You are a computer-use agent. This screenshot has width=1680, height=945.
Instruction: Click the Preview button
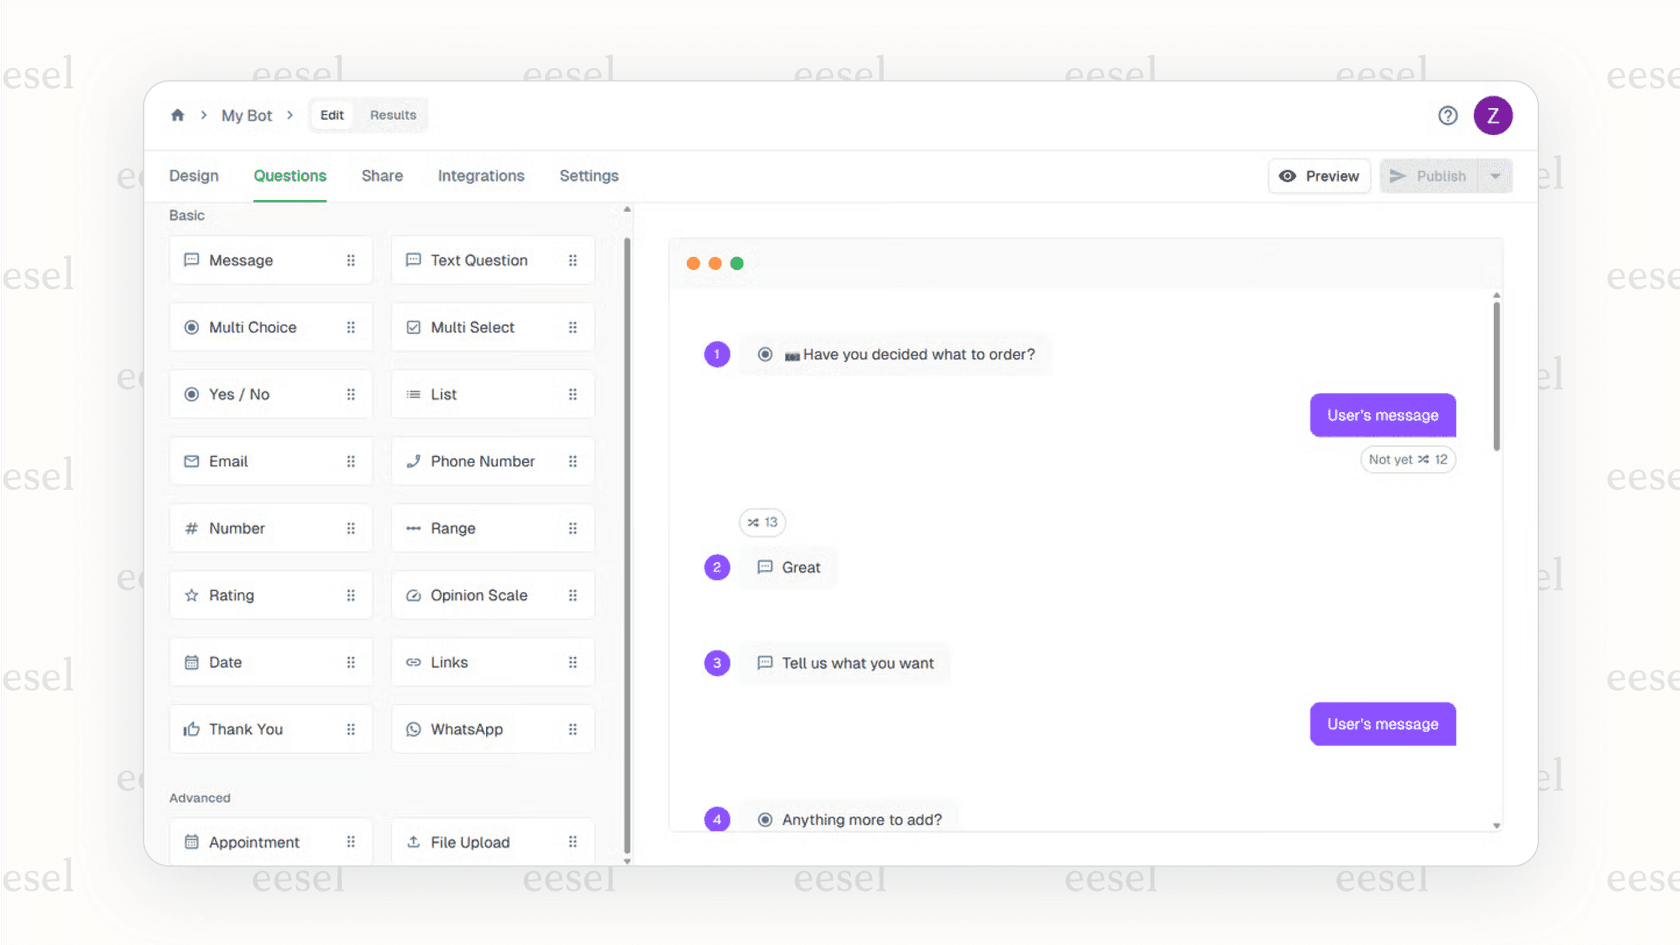[1319, 175]
